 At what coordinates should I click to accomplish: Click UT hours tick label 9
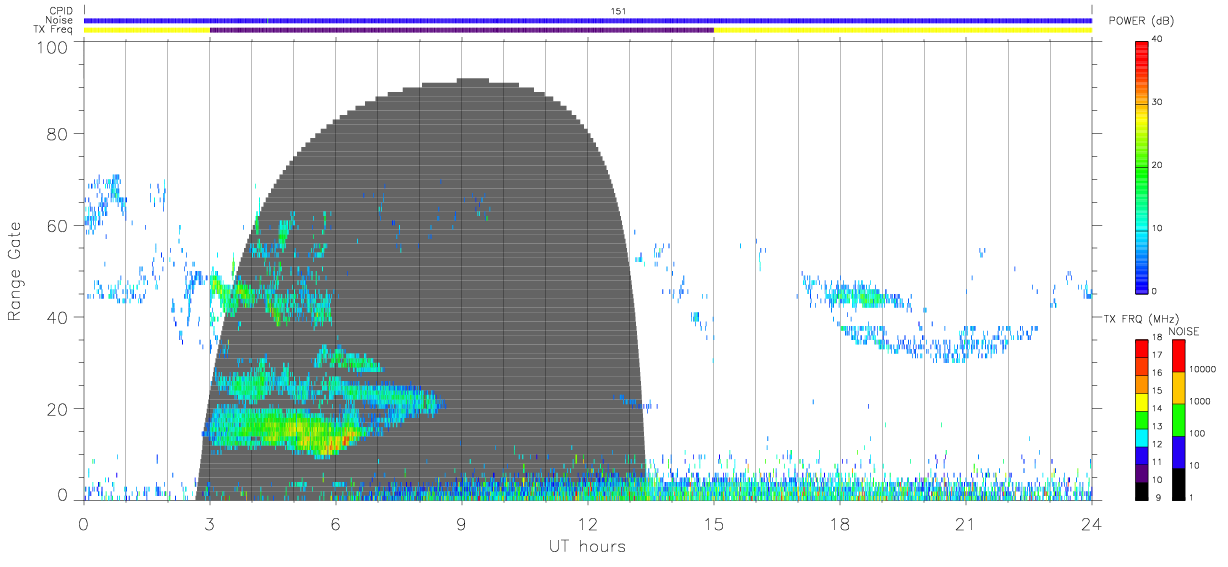point(462,523)
